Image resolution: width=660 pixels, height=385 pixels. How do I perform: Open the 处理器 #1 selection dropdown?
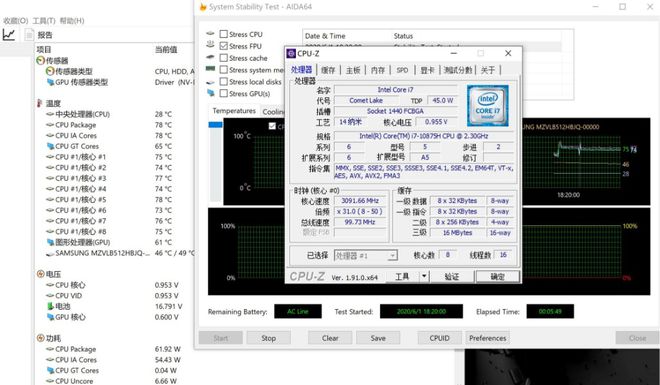(x=365, y=255)
